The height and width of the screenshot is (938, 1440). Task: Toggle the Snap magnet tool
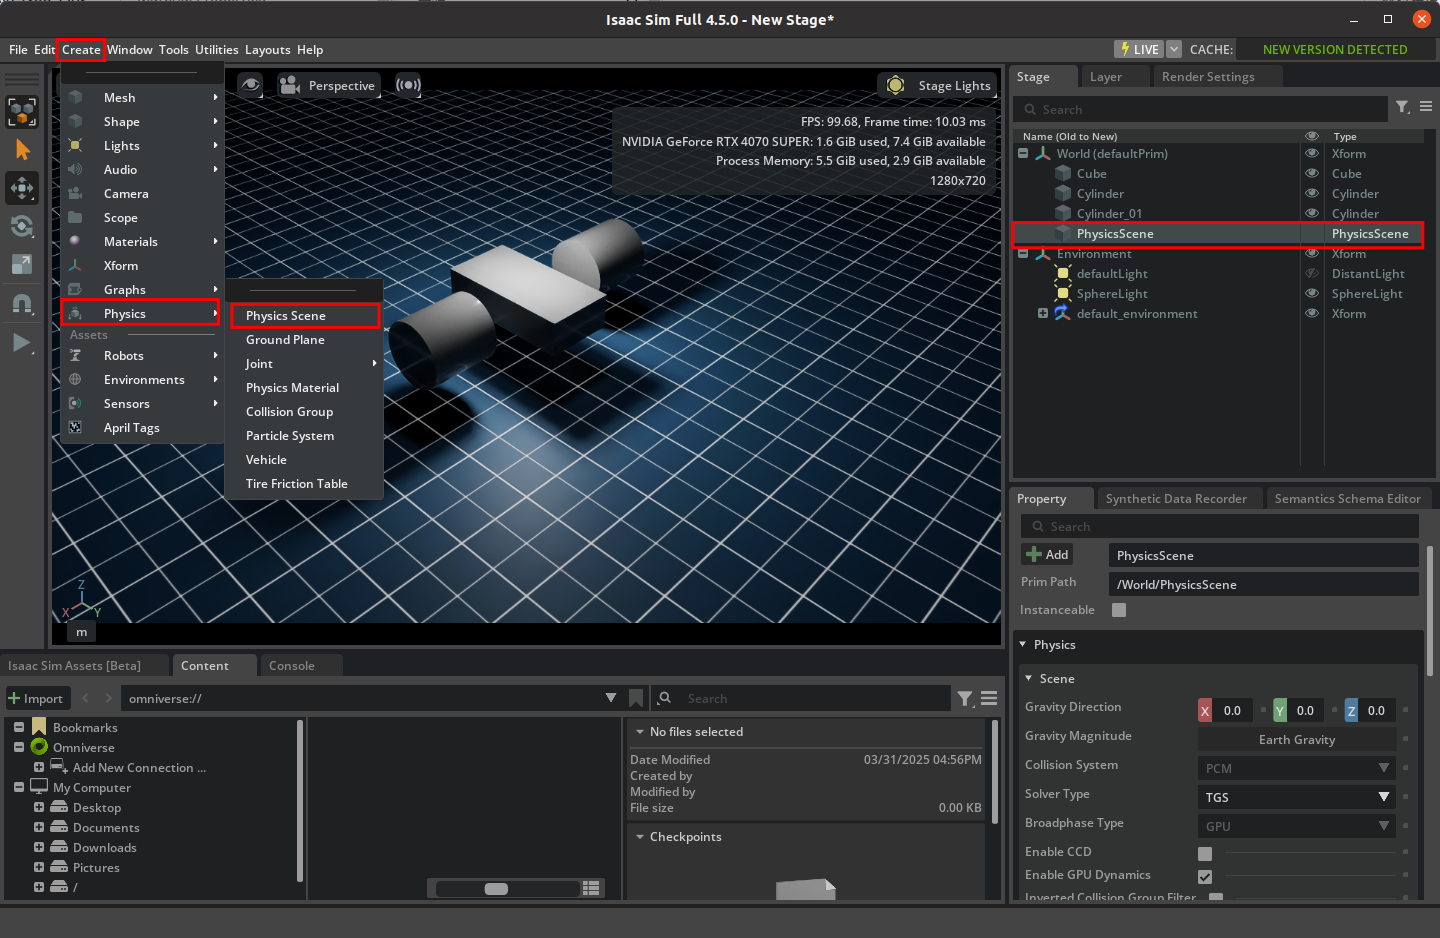[22, 303]
